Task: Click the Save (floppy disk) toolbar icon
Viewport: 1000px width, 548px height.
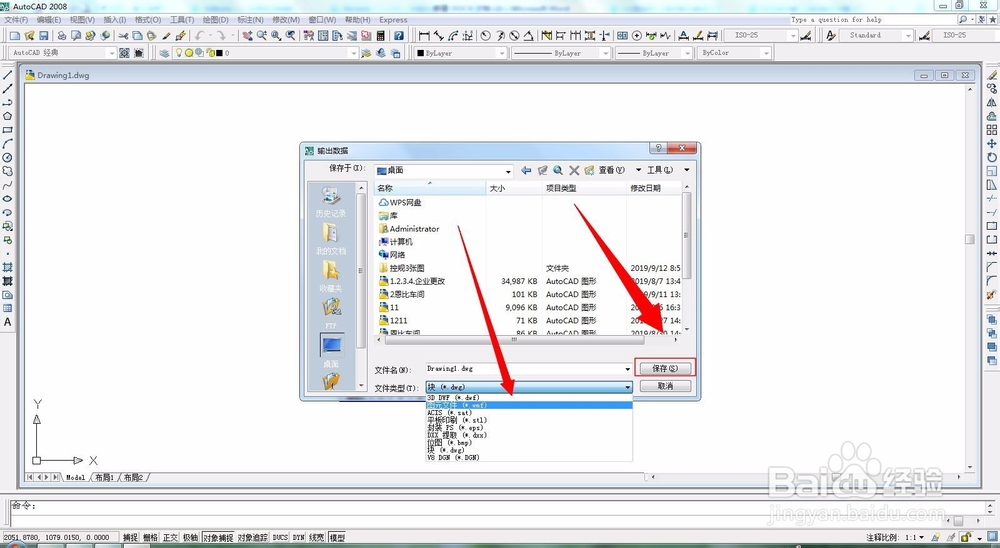Action: pyautogui.click(x=44, y=36)
